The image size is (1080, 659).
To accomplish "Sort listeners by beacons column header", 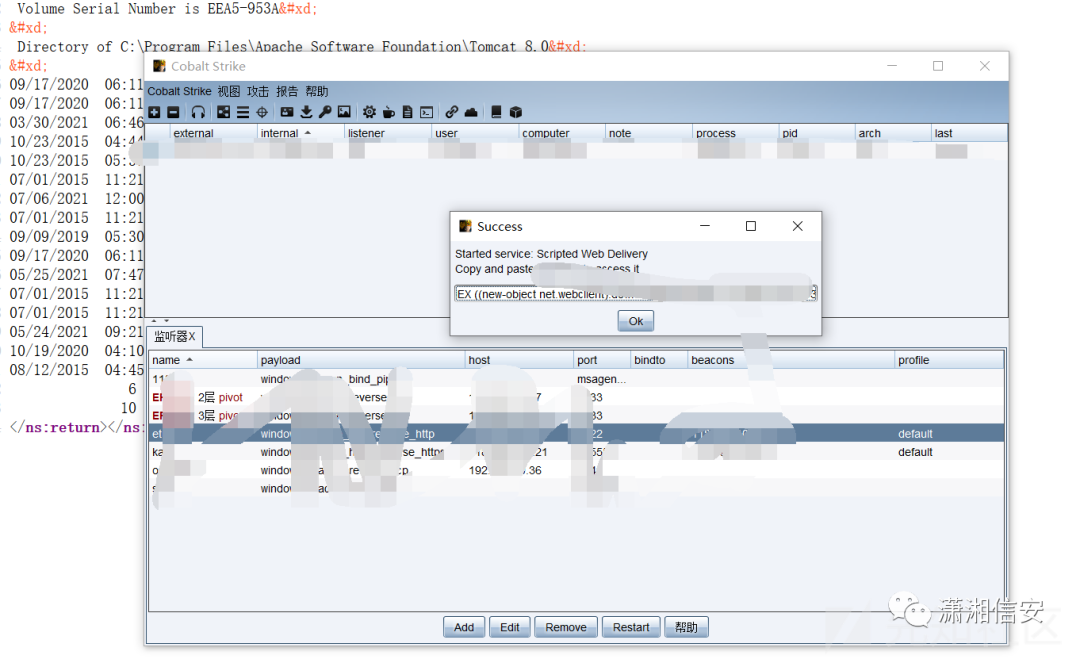I will (791, 360).
